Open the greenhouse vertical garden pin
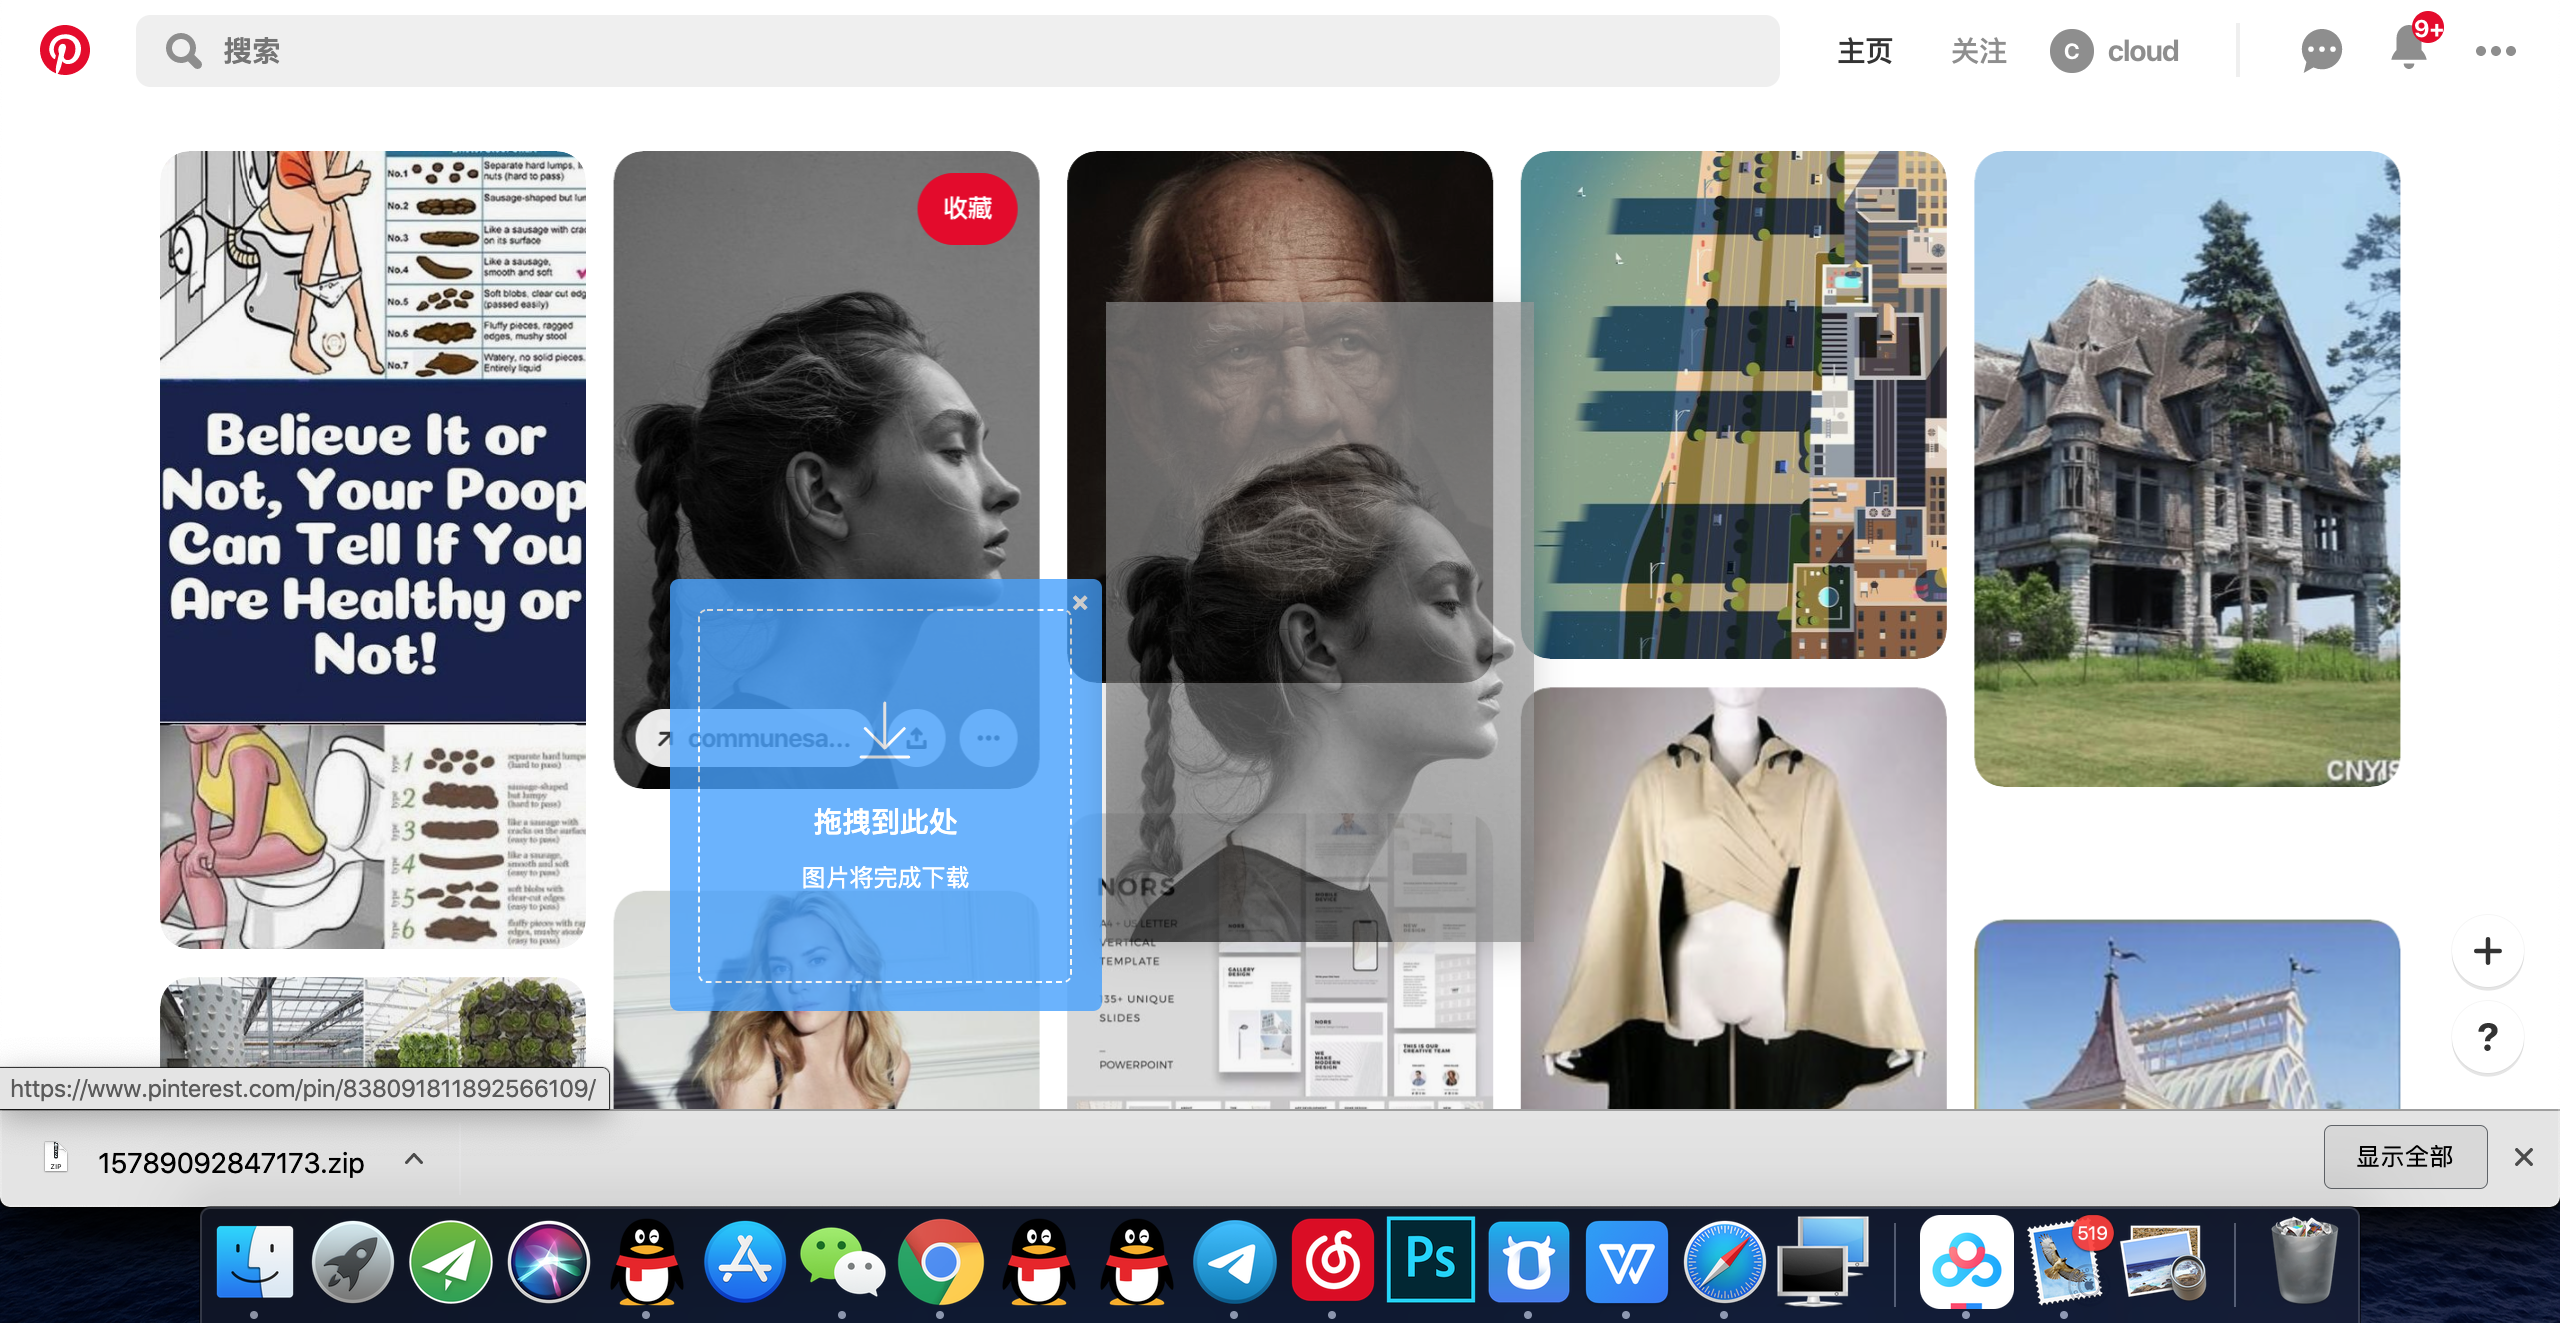Image resolution: width=2560 pixels, height=1323 pixels. (x=373, y=1022)
